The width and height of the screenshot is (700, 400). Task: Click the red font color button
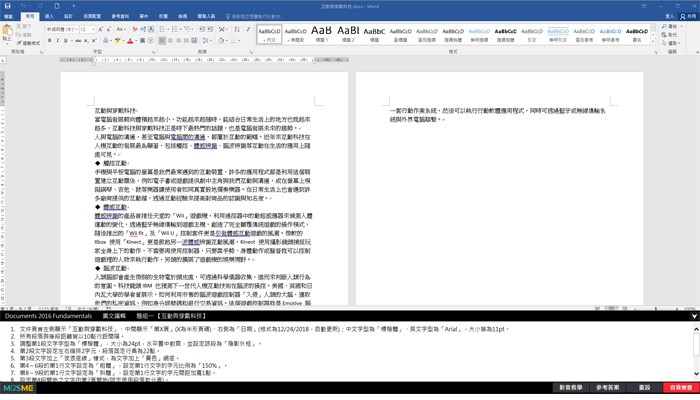(x=130, y=41)
